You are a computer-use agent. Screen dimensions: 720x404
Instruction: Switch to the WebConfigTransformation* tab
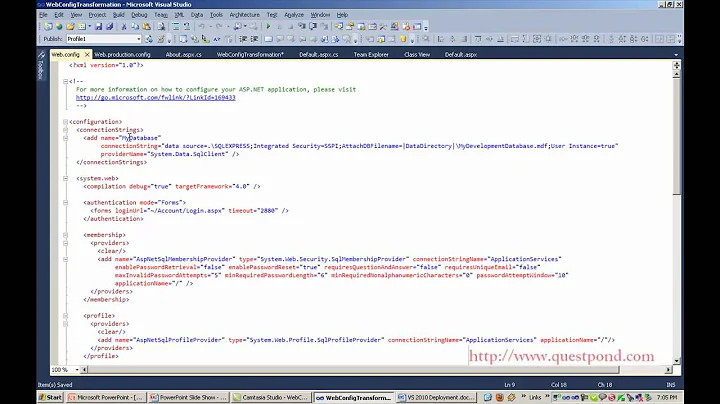pos(250,55)
